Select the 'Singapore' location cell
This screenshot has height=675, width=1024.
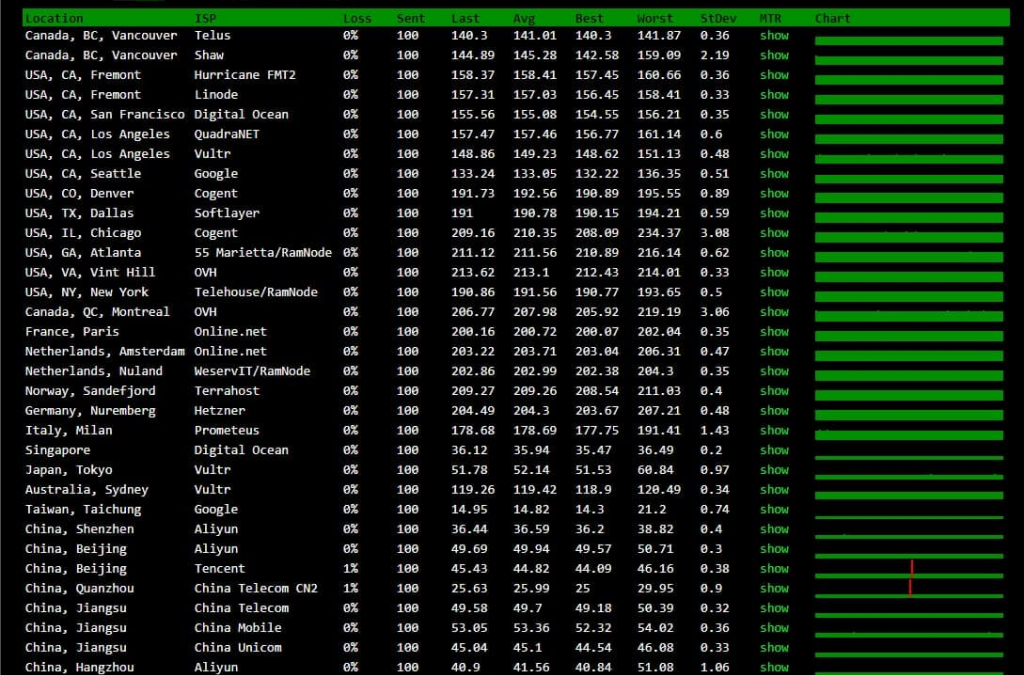57,450
